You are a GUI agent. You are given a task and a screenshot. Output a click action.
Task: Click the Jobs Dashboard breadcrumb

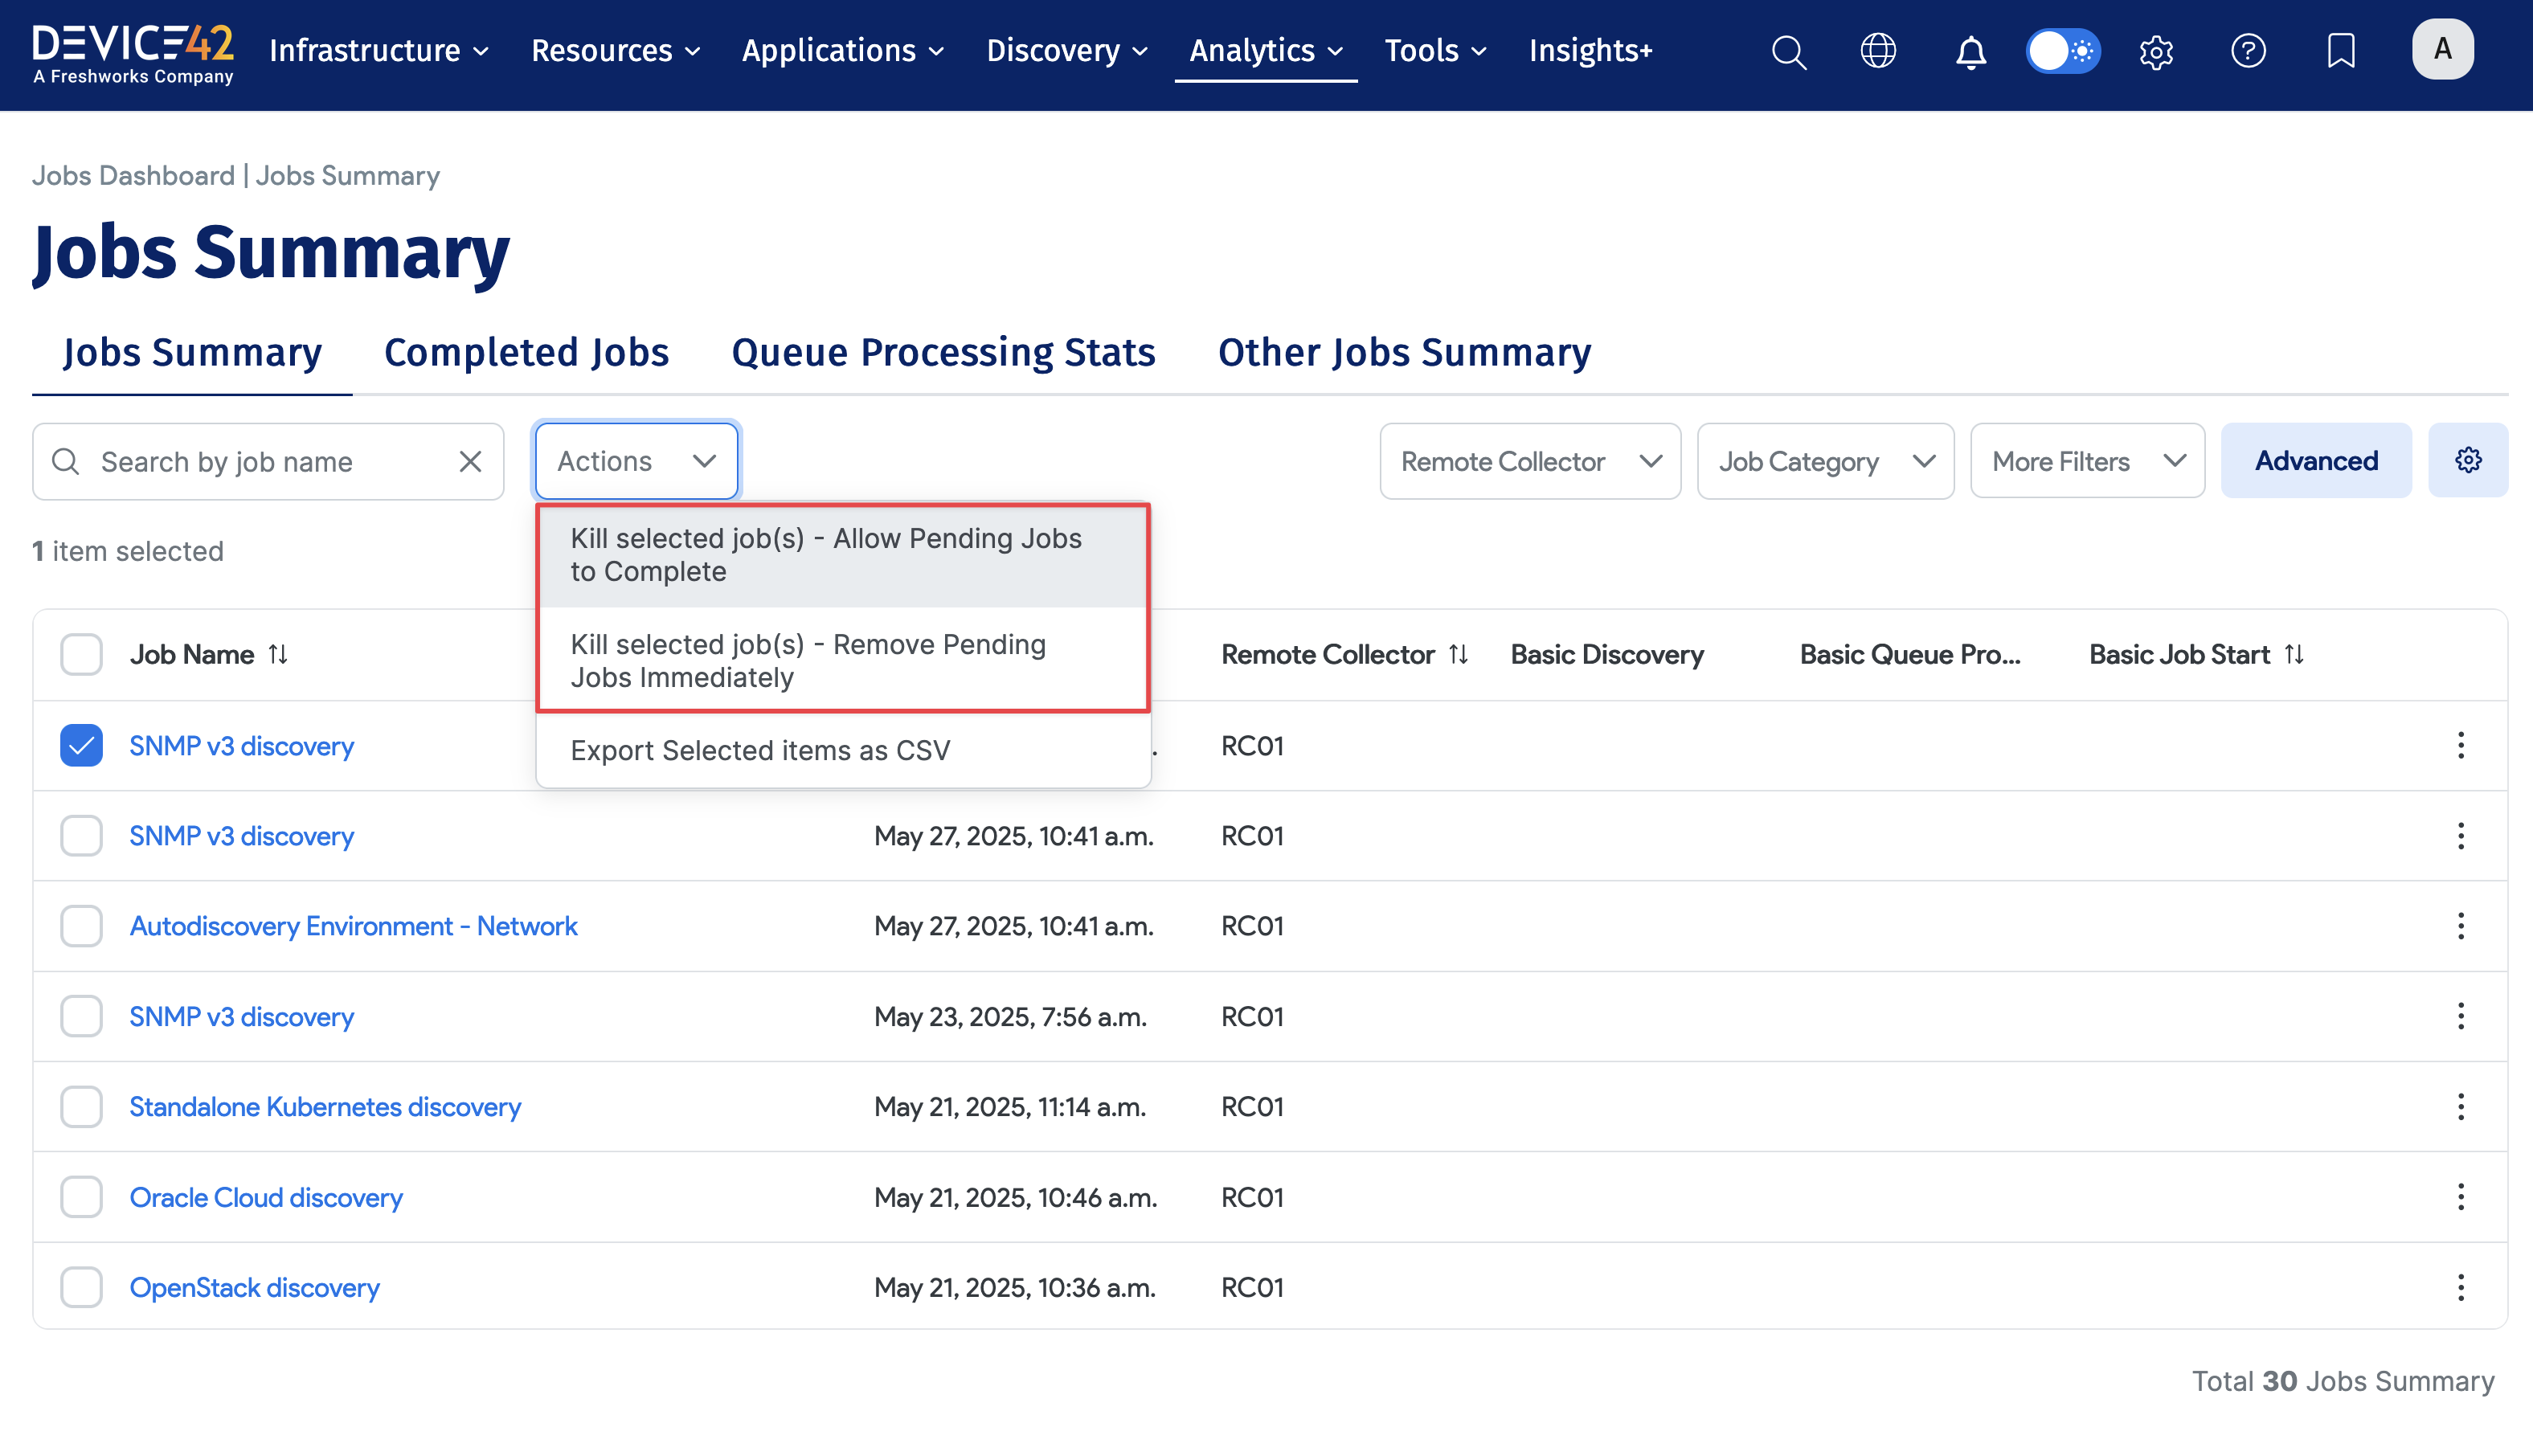[x=133, y=175]
